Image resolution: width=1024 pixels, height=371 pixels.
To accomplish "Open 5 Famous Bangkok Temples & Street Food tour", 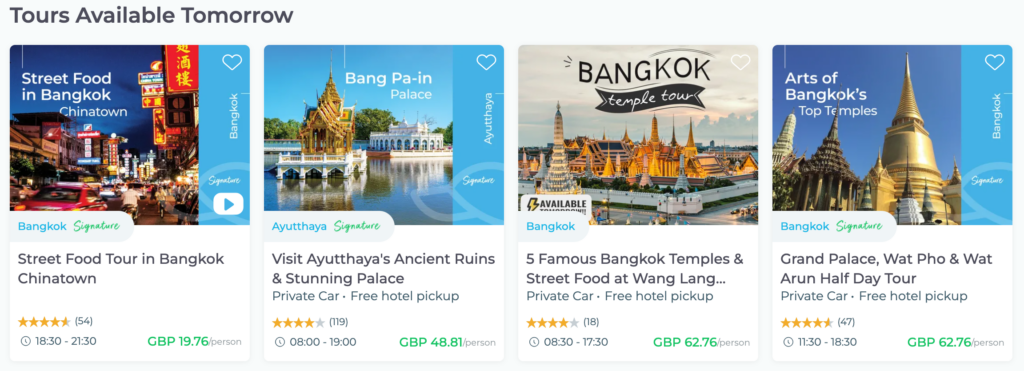I will tap(635, 268).
